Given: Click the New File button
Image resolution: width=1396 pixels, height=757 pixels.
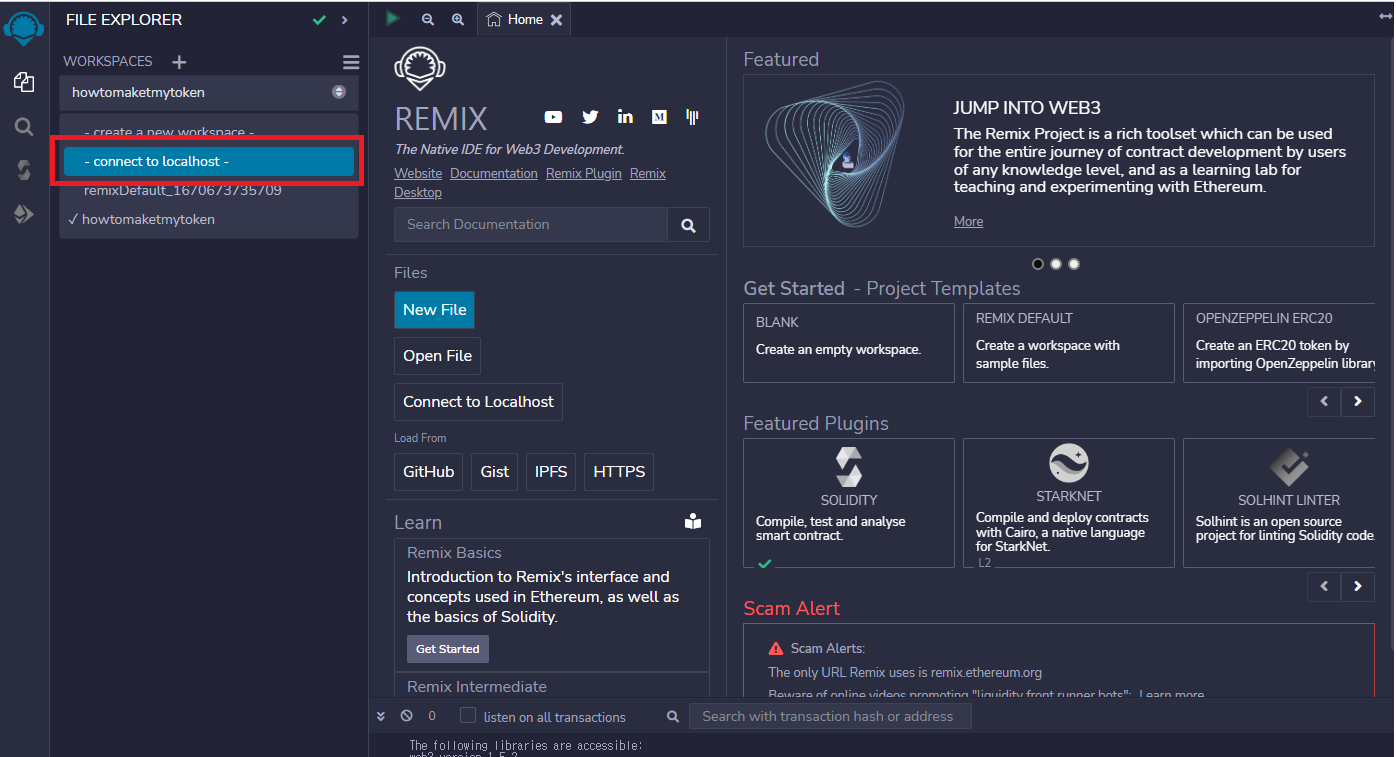Looking at the screenshot, I should [x=434, y=310].
